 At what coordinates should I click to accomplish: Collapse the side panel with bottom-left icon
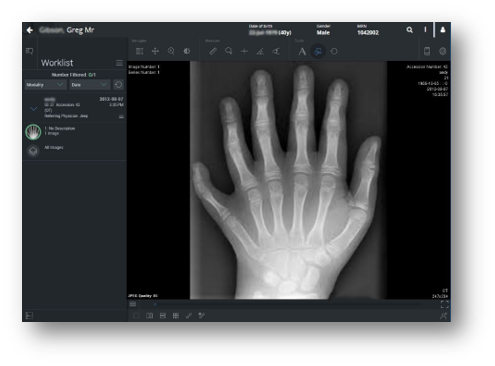point(29,315)
